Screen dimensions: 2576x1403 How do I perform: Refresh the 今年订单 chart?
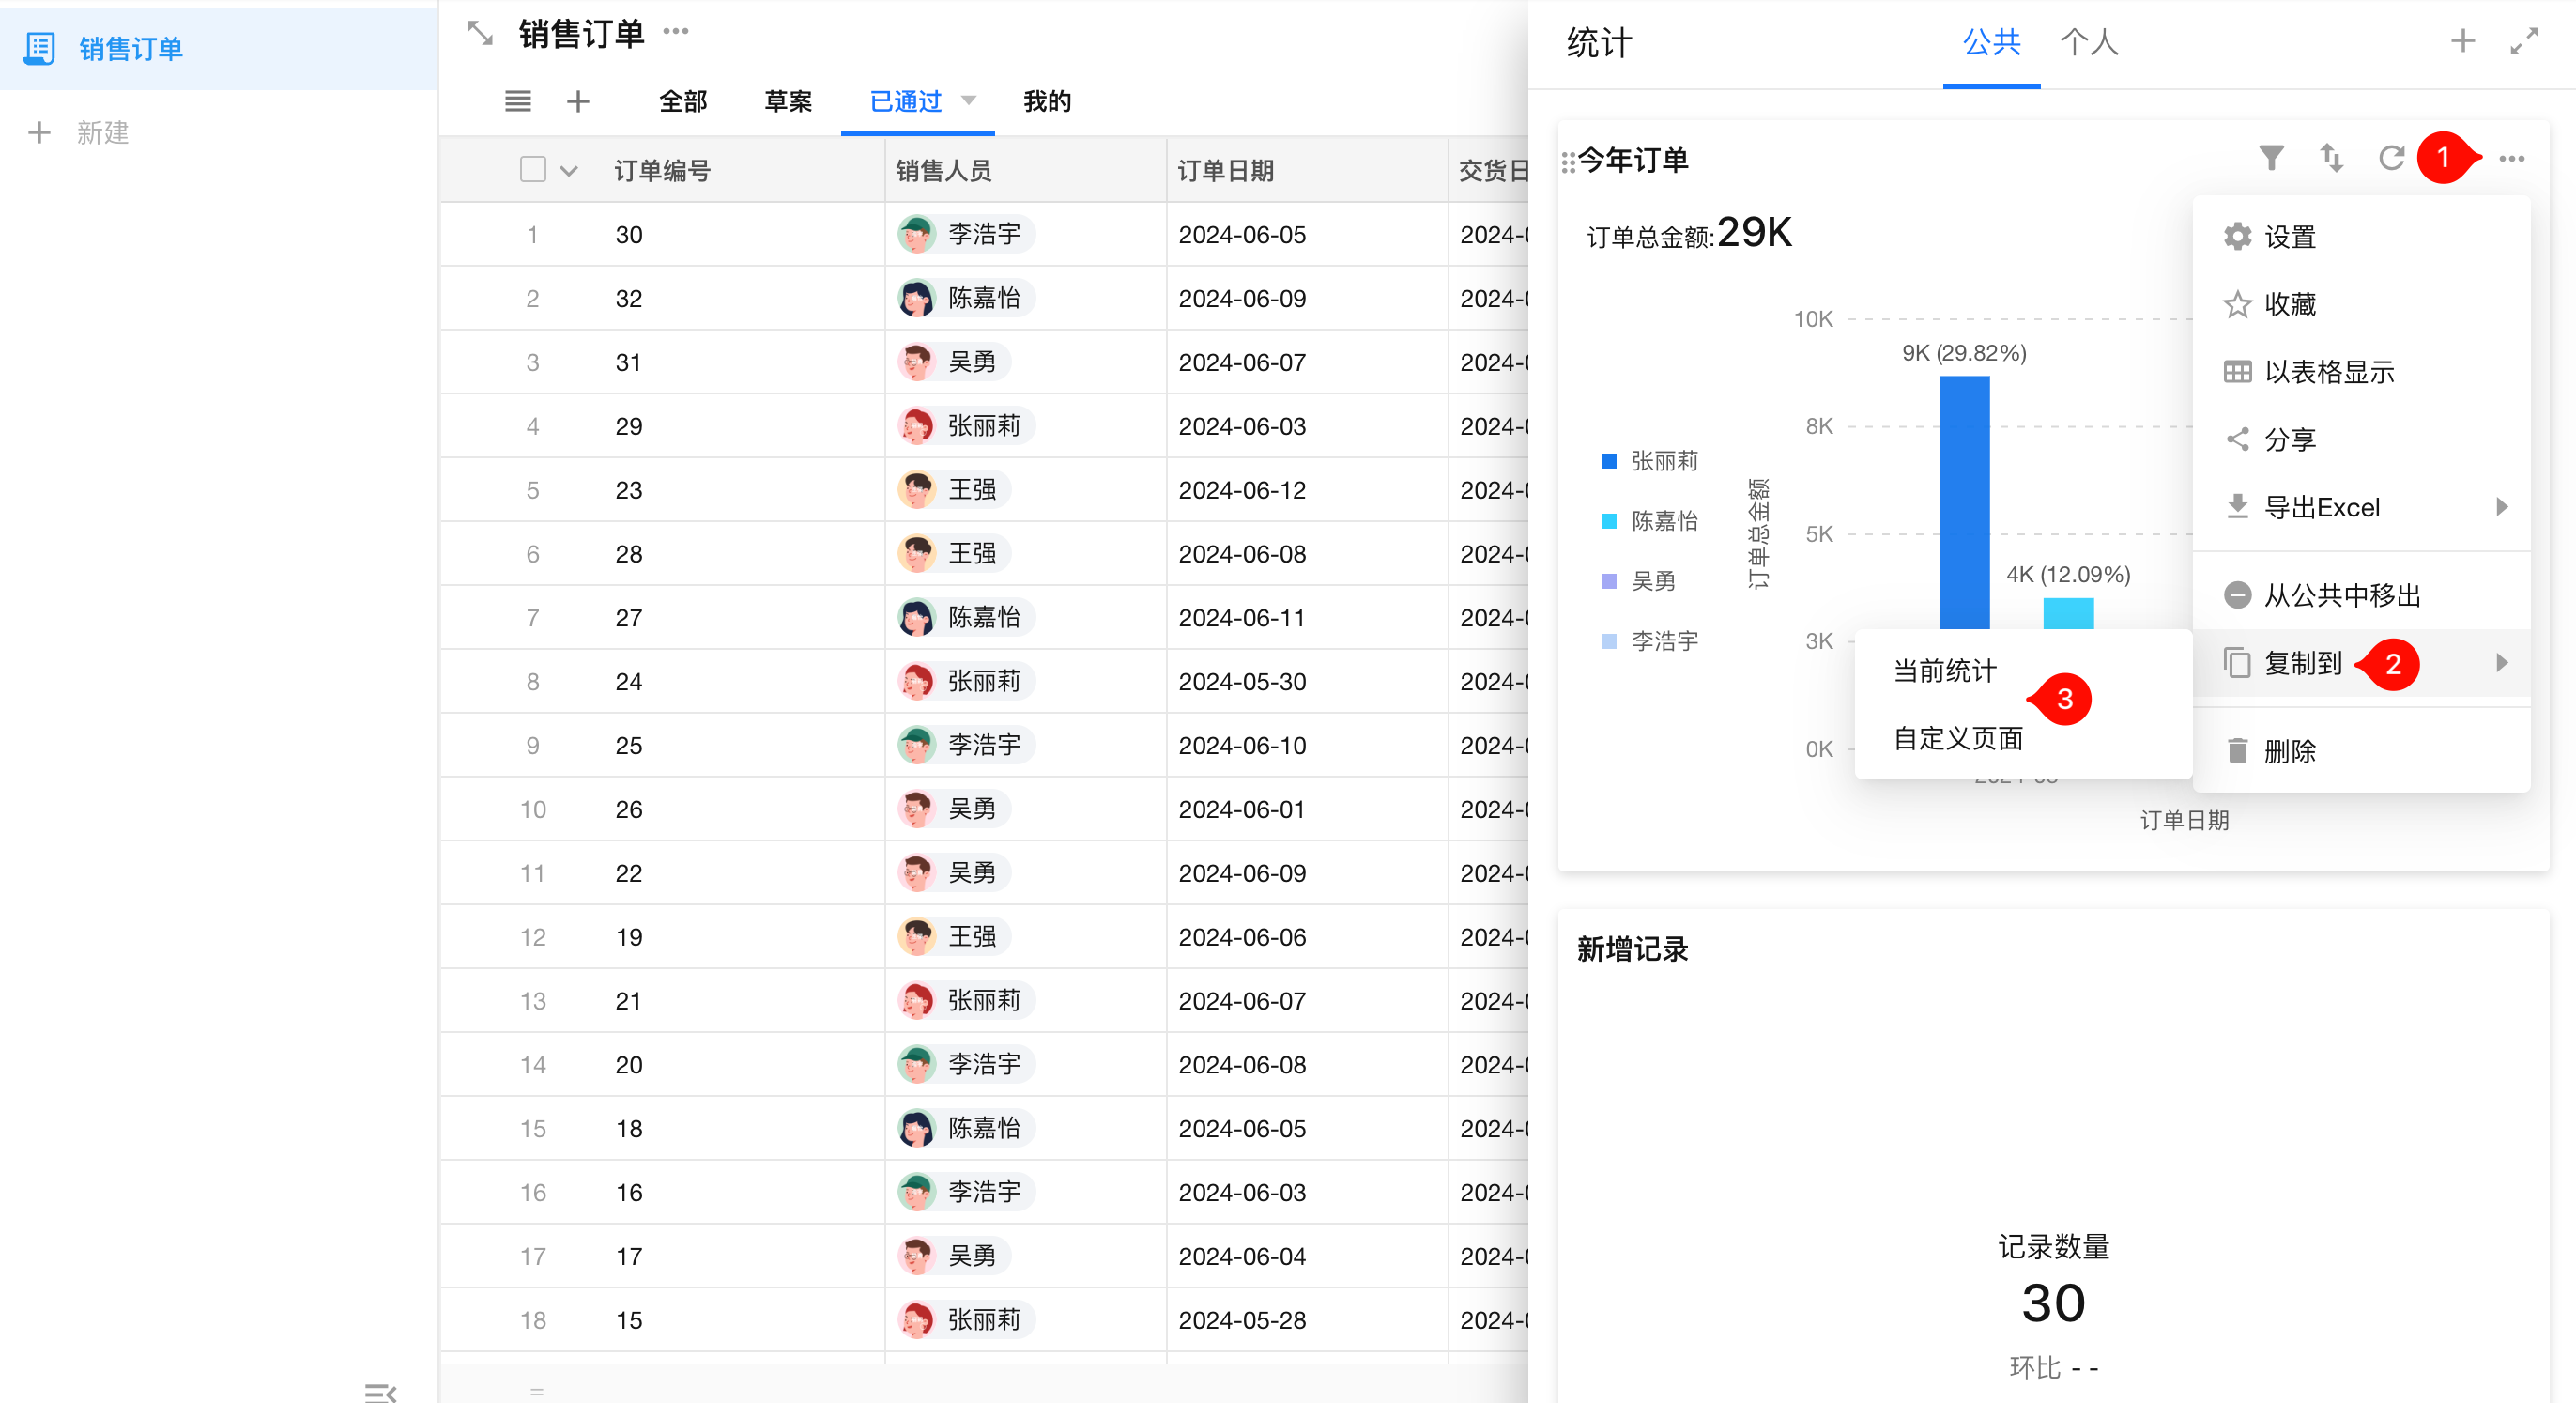coord(2391,158)
